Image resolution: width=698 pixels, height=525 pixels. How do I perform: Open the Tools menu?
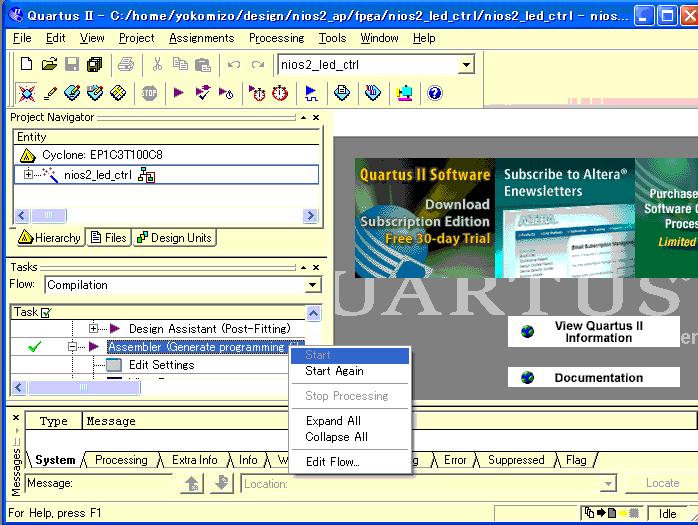pos(332,38)
